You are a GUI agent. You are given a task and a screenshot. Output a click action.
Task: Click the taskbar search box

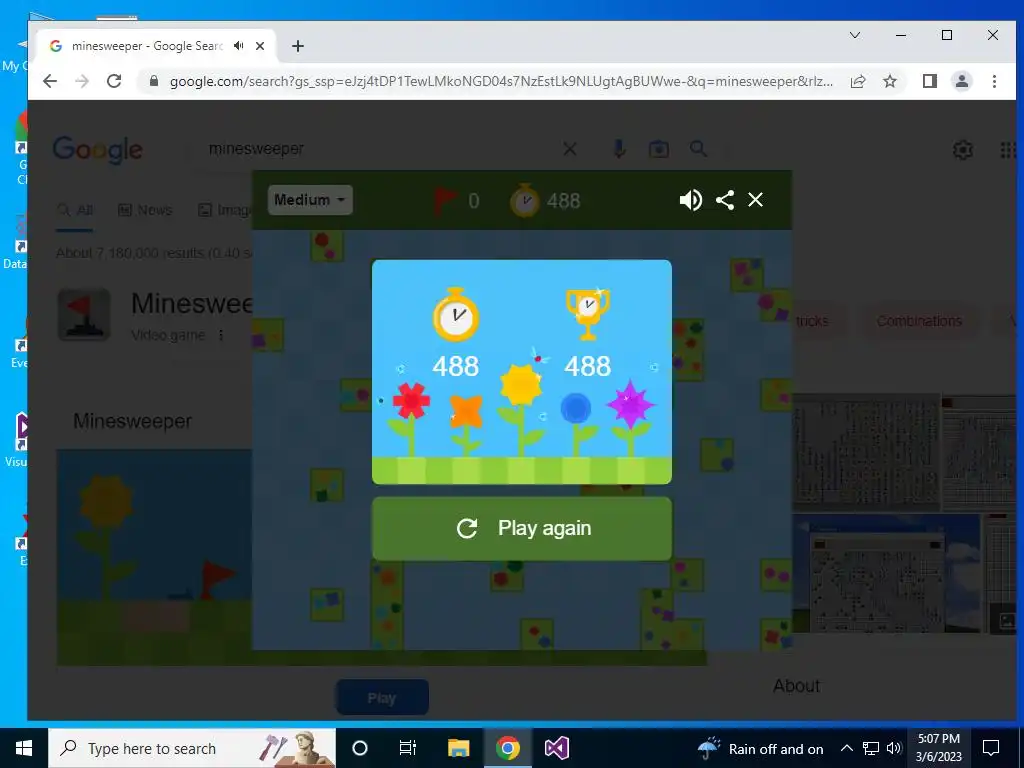[x=192, y=748]
